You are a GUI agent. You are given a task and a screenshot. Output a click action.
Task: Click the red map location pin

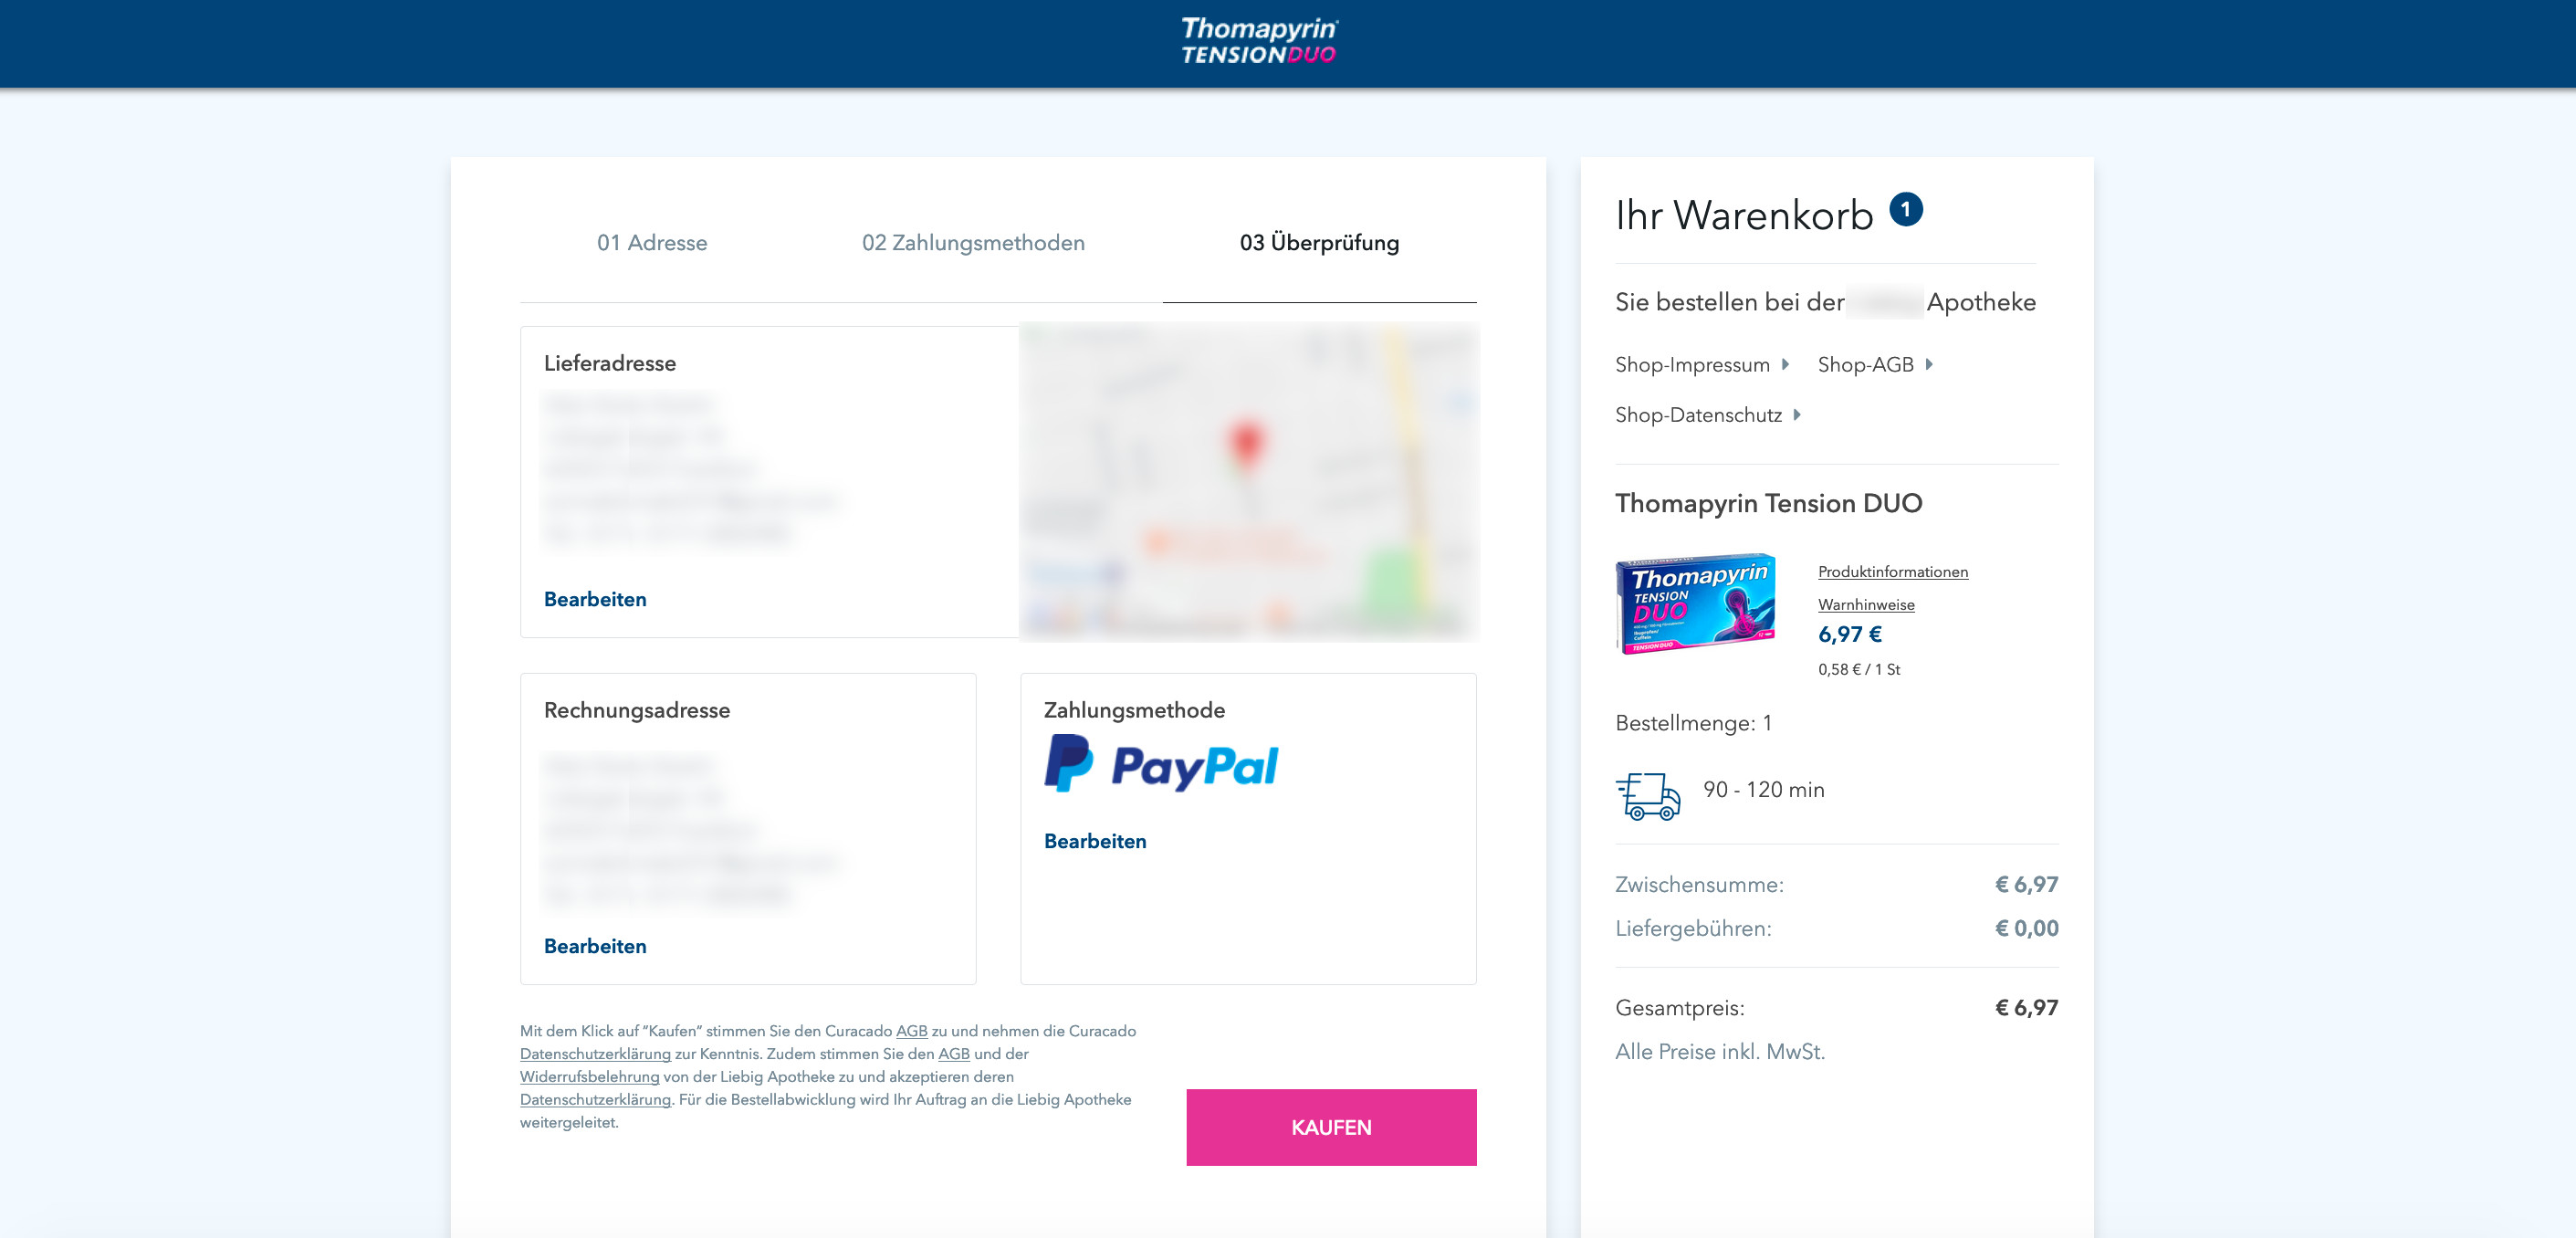point(1246,446)
